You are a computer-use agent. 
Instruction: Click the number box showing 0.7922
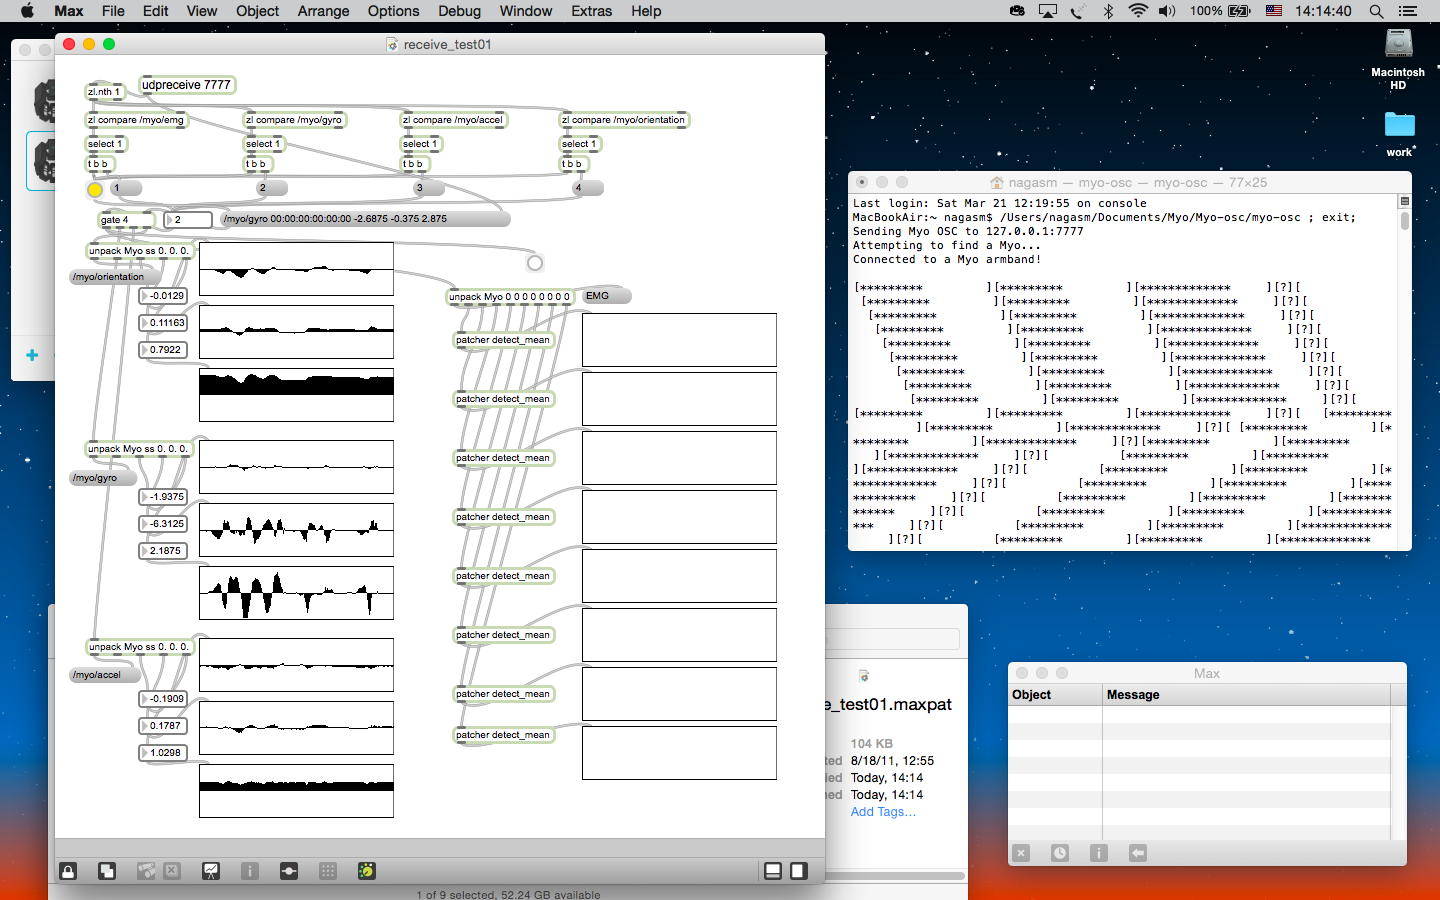tap(165, 350)
